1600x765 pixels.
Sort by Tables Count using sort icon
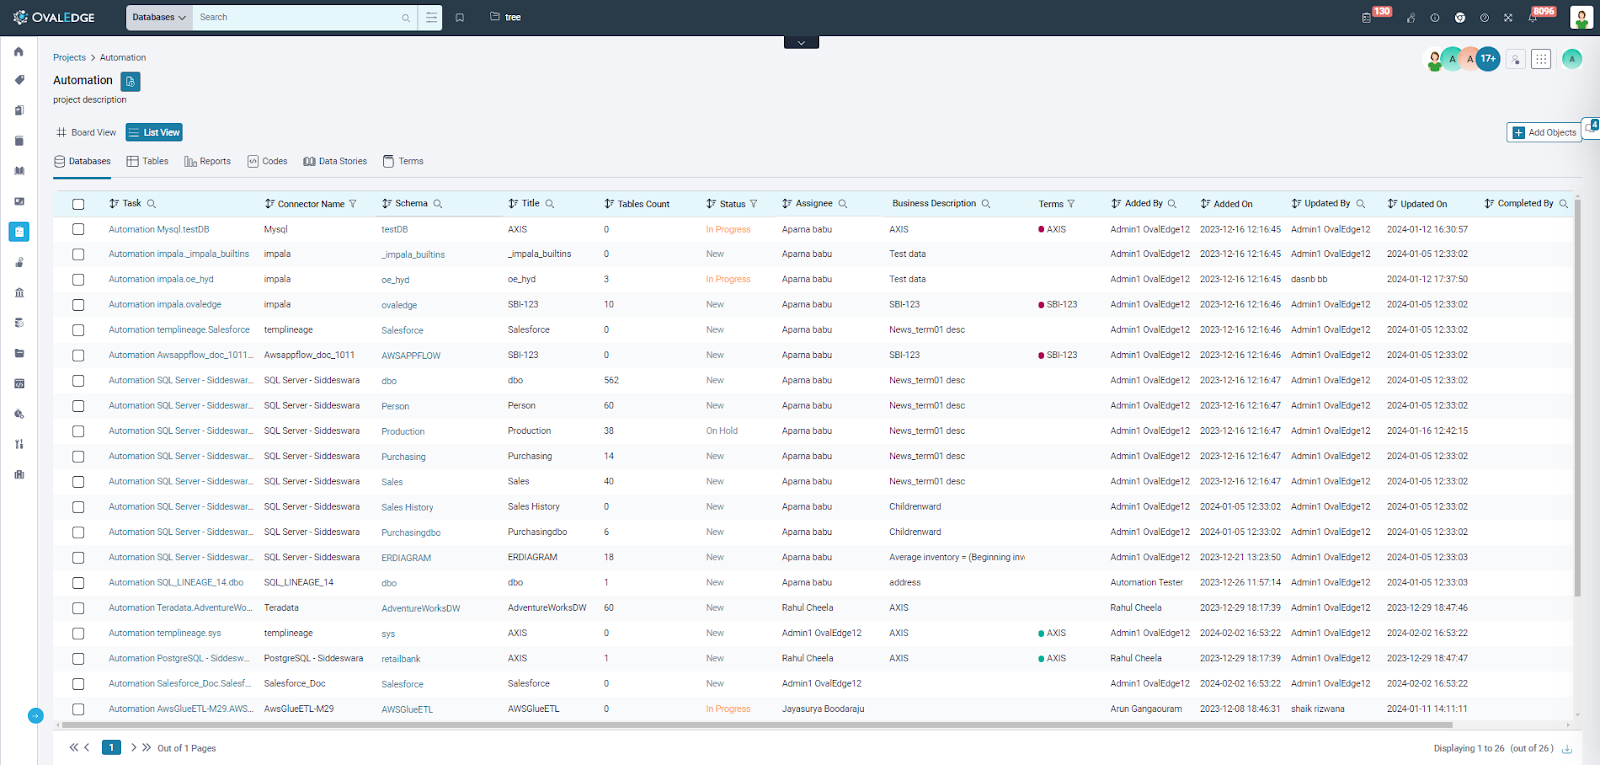coord(609,204)
